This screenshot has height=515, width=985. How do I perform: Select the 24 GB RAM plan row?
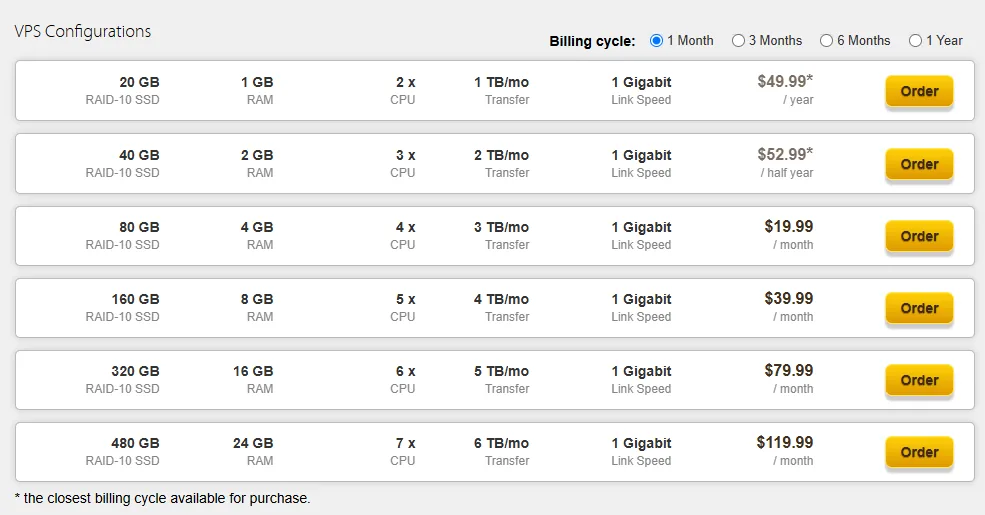pos(495,452)
